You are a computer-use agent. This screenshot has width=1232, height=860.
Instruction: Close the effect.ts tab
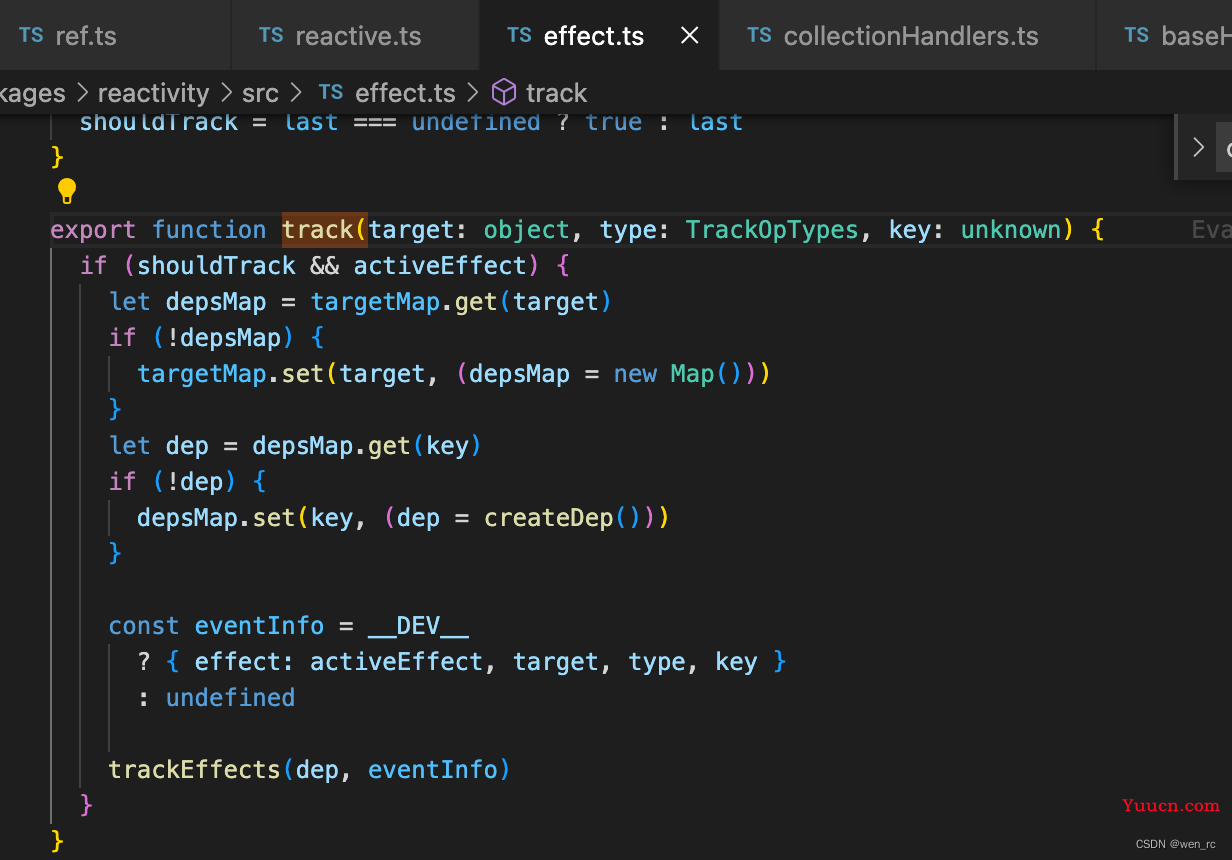(x=689, y=36)
